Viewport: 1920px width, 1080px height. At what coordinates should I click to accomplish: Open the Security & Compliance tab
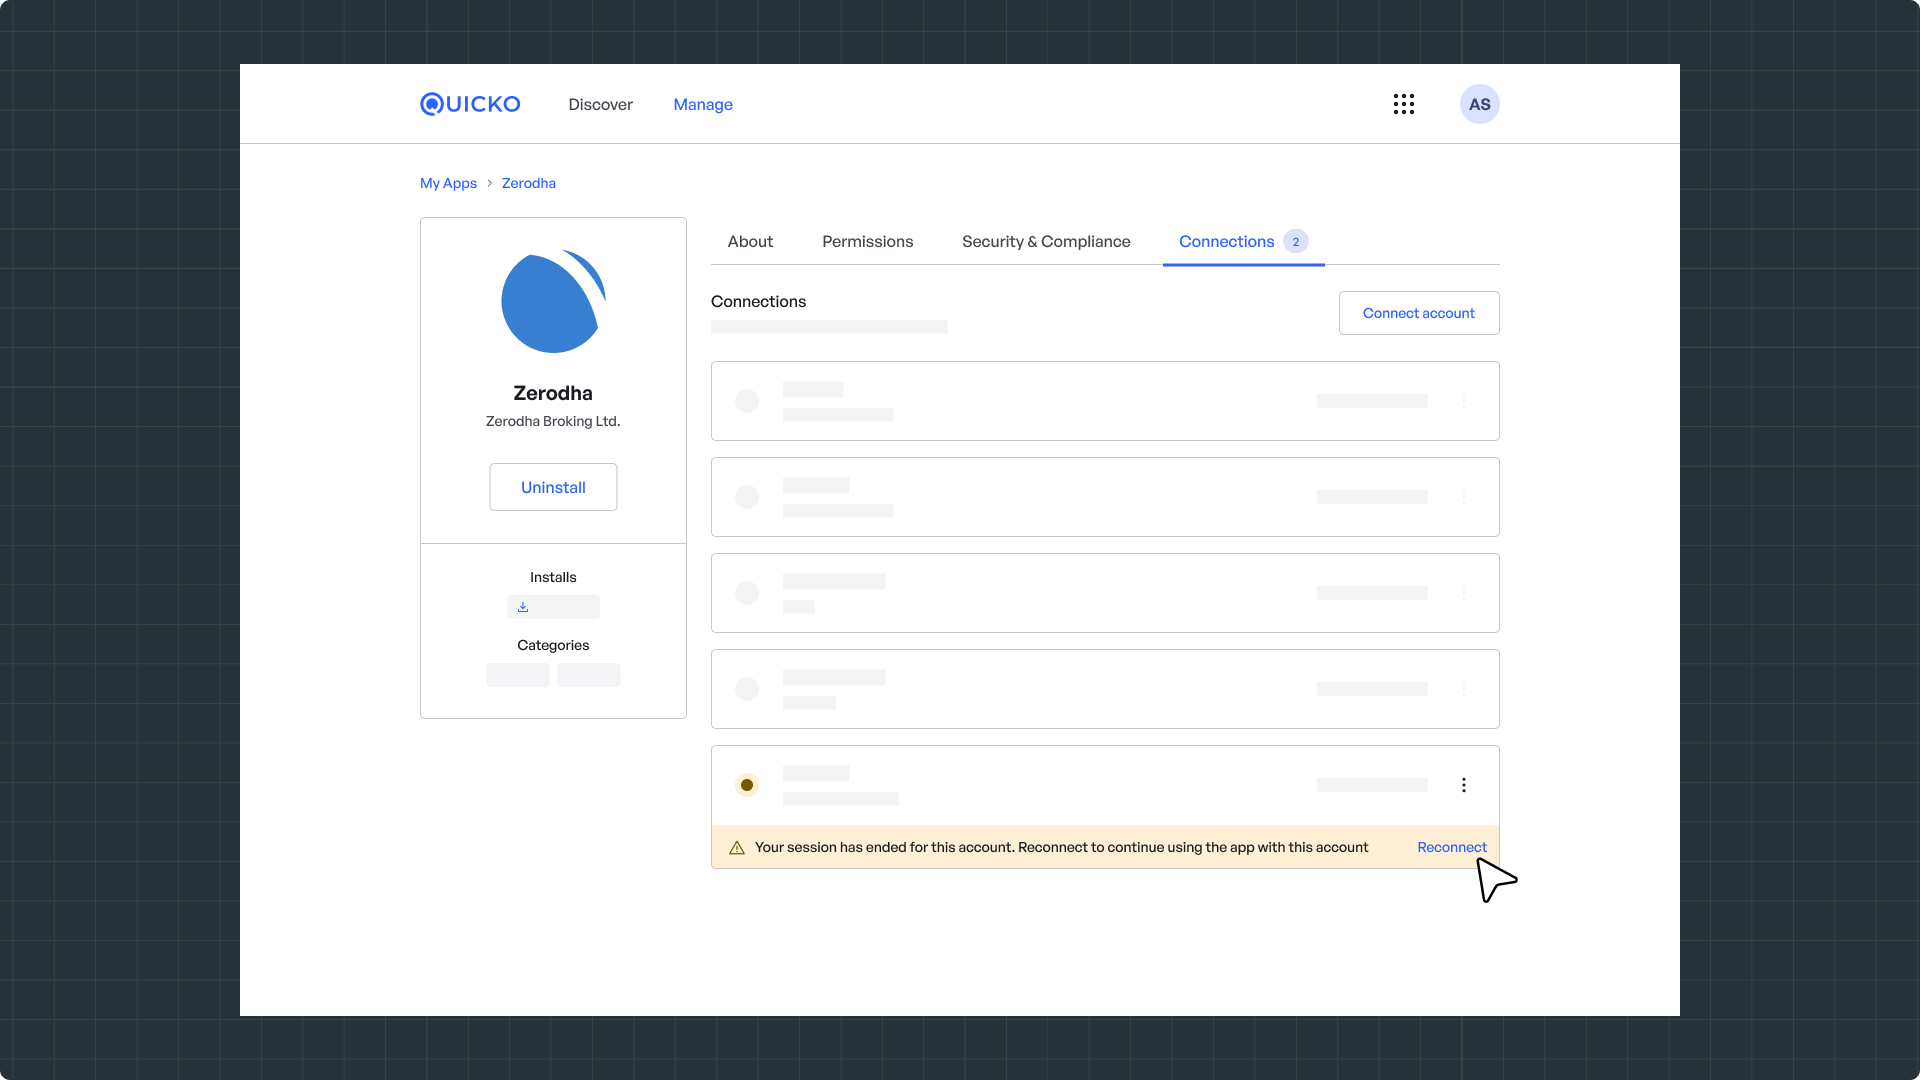pos(1046,241)
